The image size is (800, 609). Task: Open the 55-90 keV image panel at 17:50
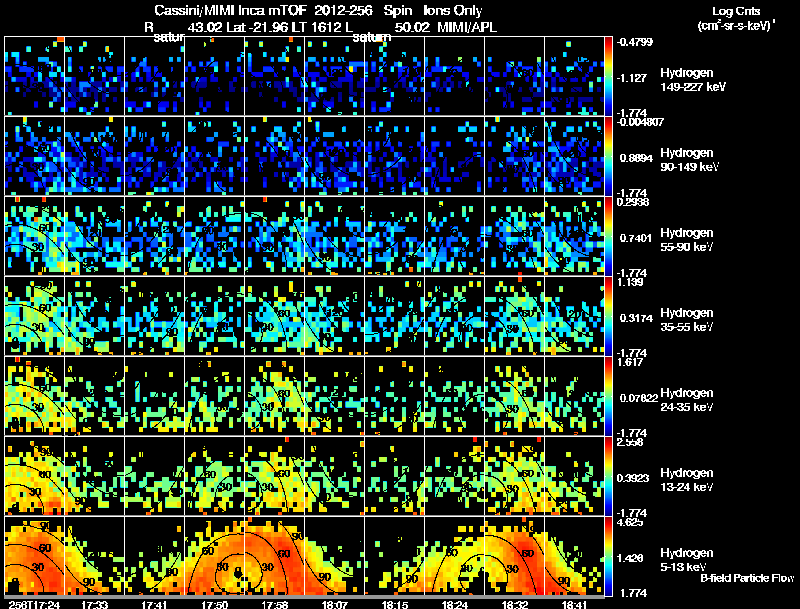[x=215, y=236]
